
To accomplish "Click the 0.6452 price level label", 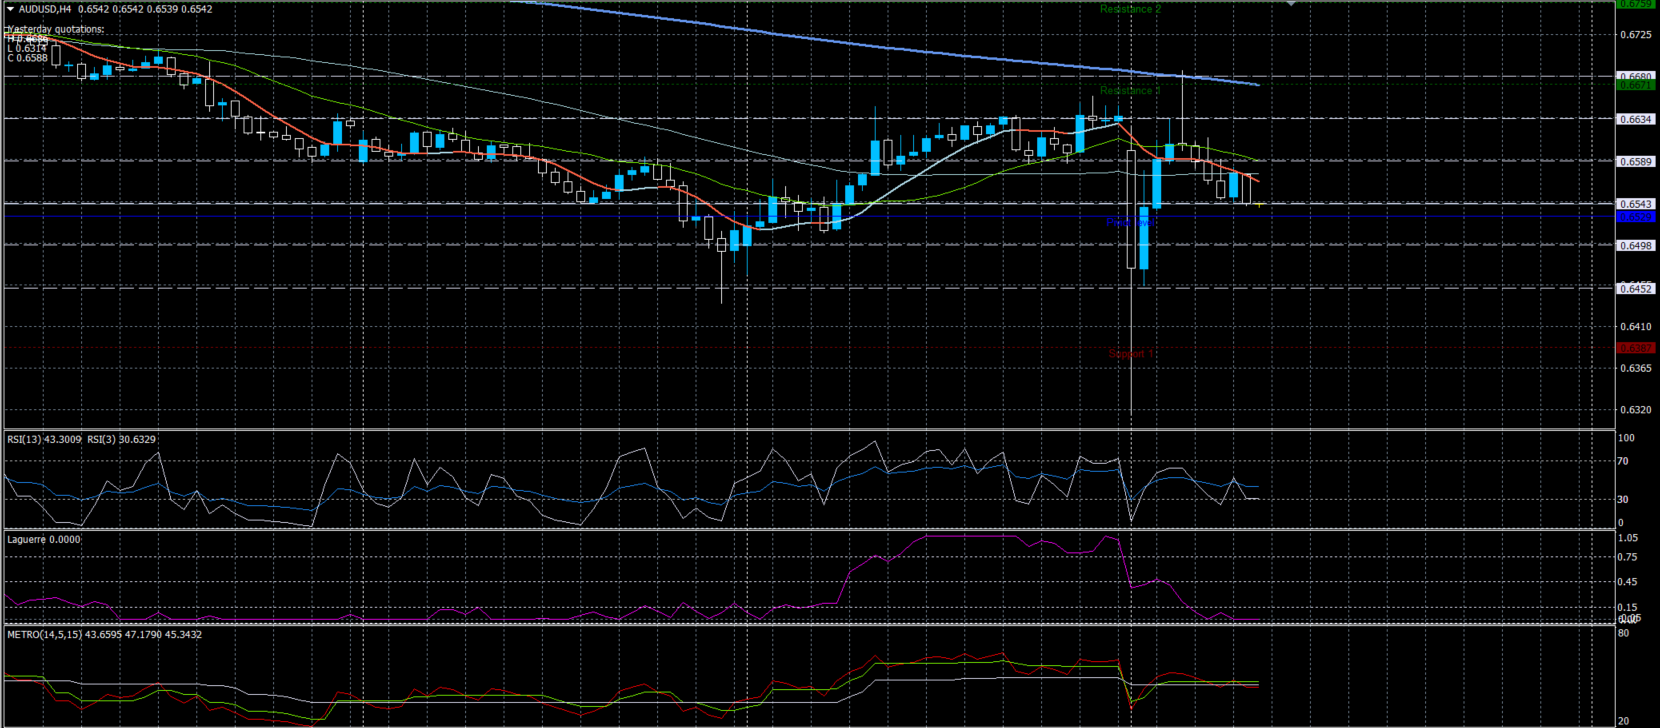I will [1636, 289].
